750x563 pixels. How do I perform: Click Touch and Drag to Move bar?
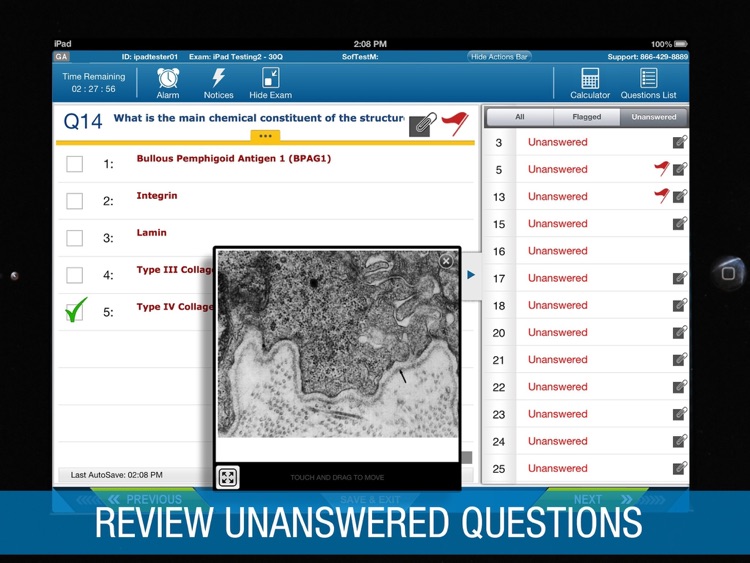[337, 477]
